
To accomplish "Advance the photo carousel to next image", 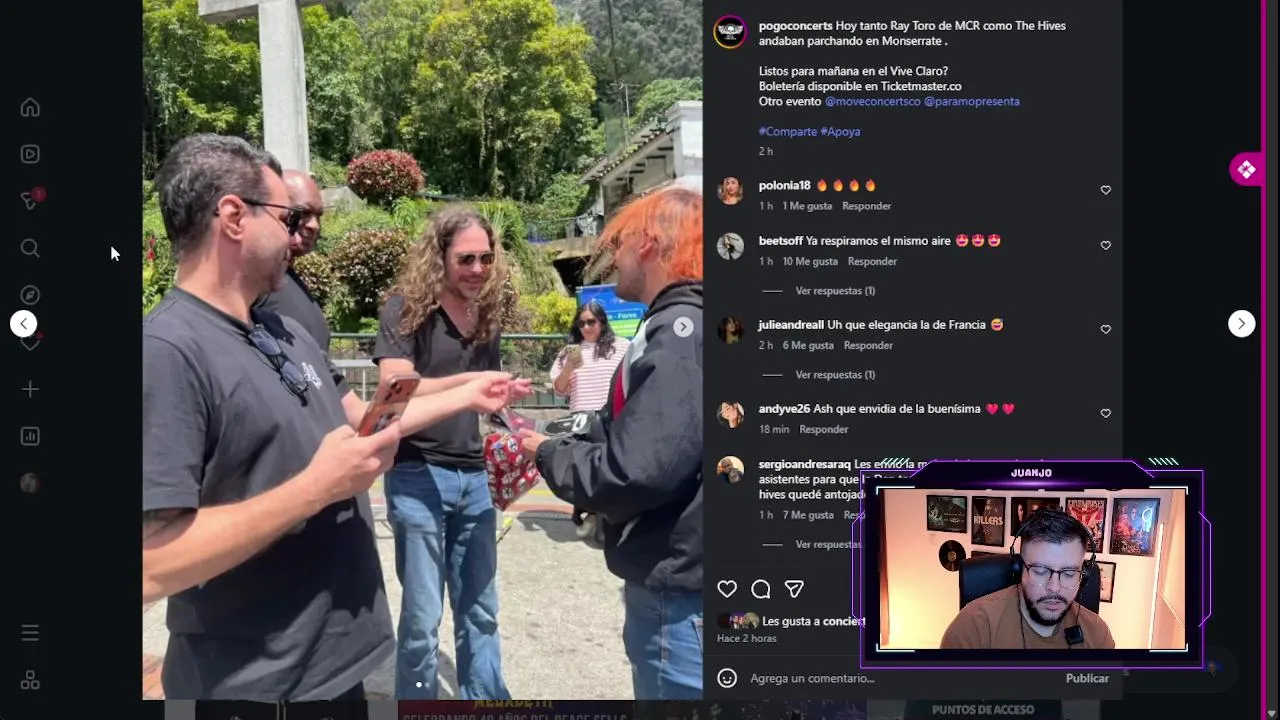I will tap(682, 327).
